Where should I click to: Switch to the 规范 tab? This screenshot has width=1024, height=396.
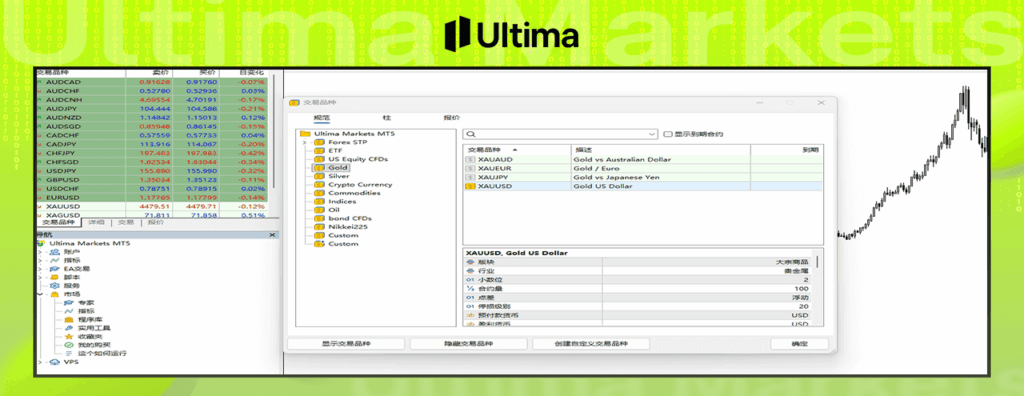click(x=321, y=118)
